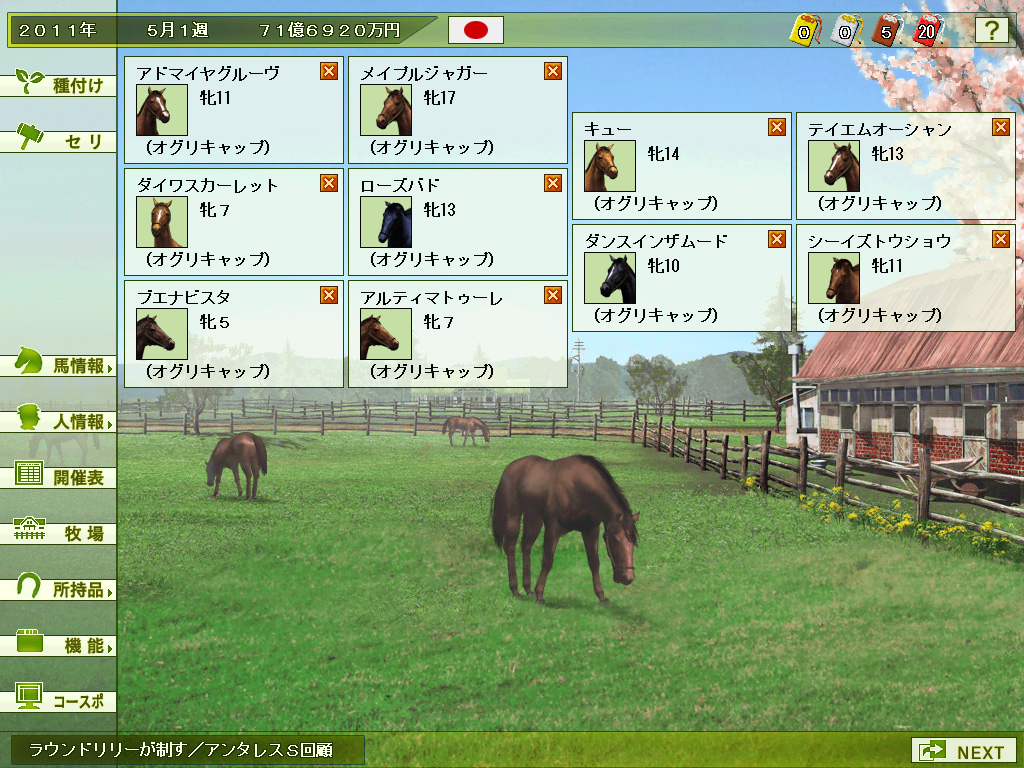Open the 開催表 race schedule

[58, 477]
